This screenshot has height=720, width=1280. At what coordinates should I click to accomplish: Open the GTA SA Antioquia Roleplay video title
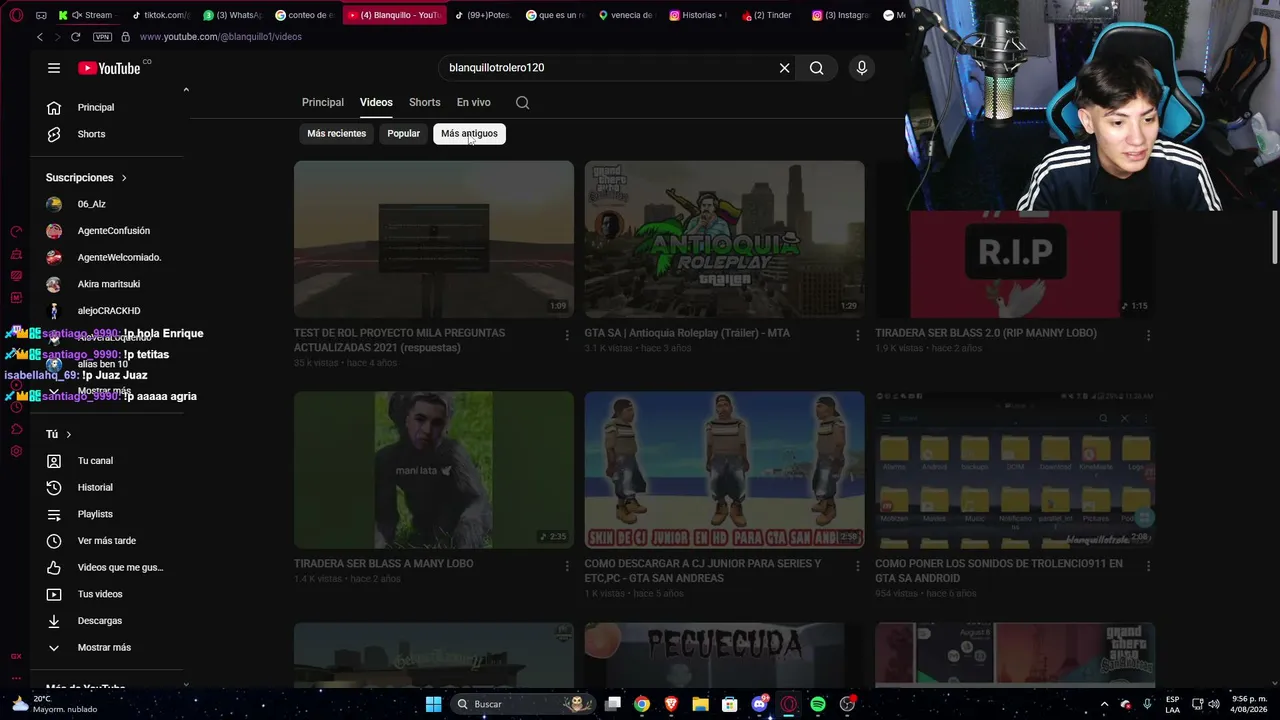click(687, 333)
